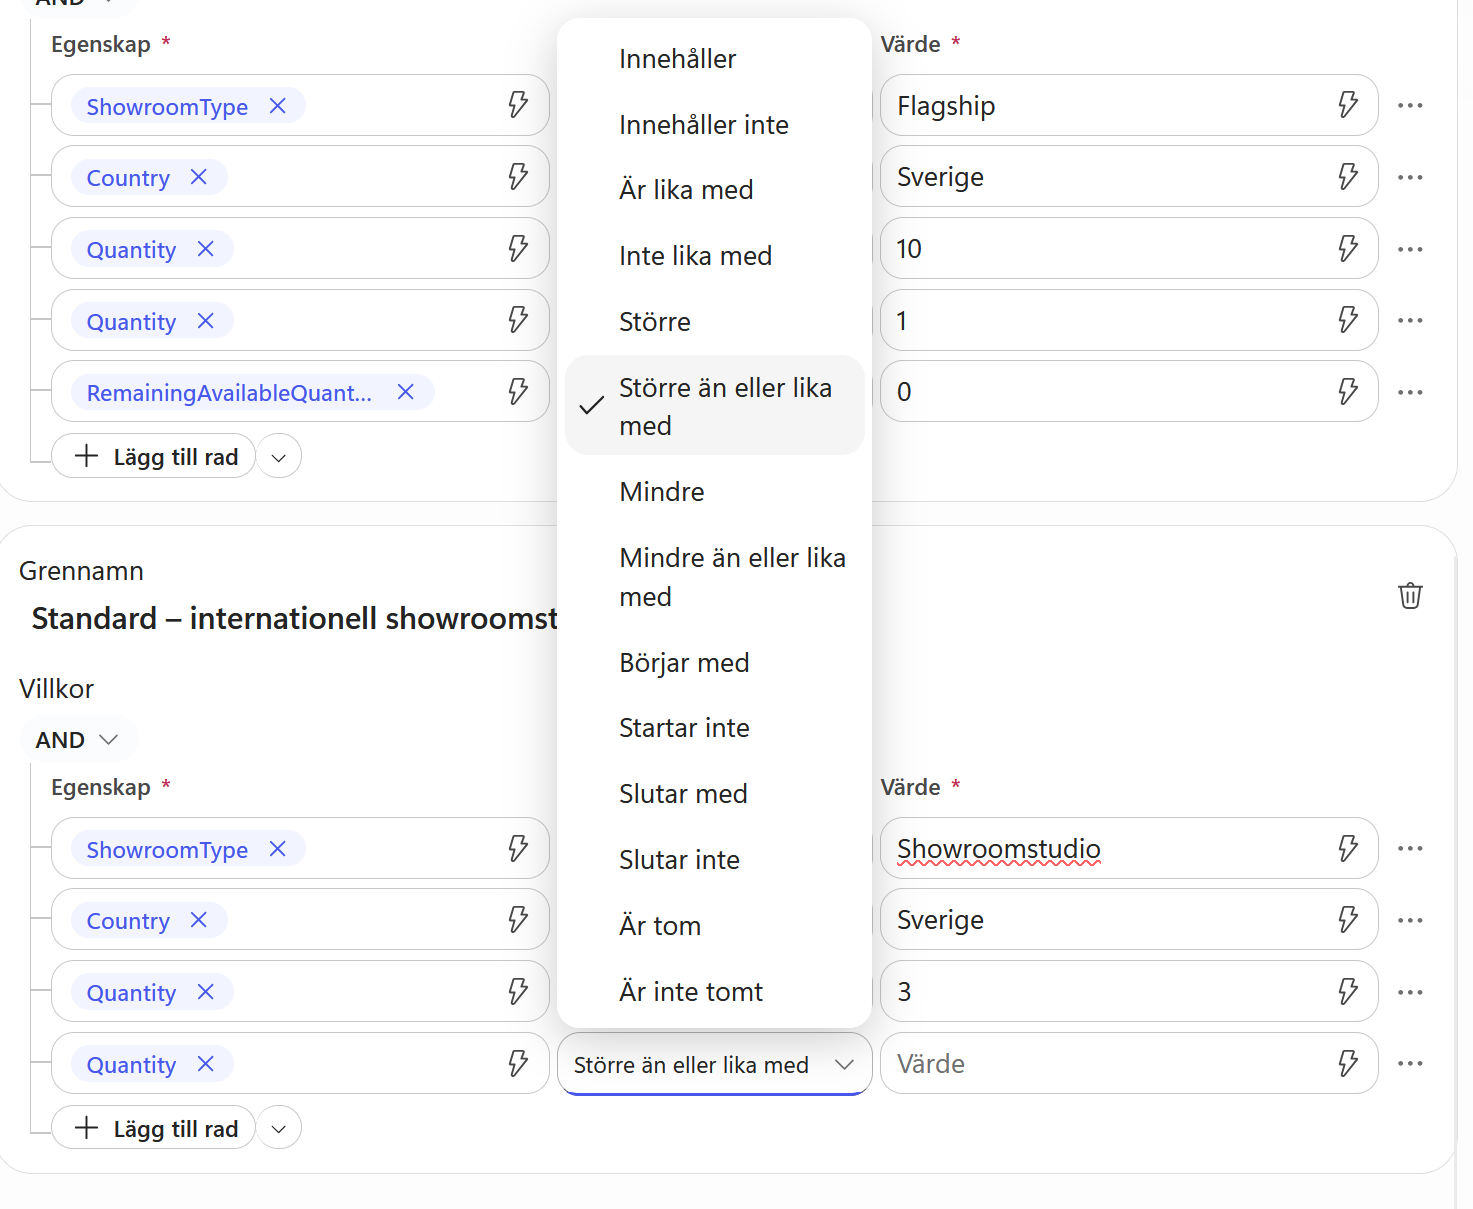This screenshot has width=1473, height=1209.
Task: Remove Quantity tag in row with value 10
Action: click(206, 249)
